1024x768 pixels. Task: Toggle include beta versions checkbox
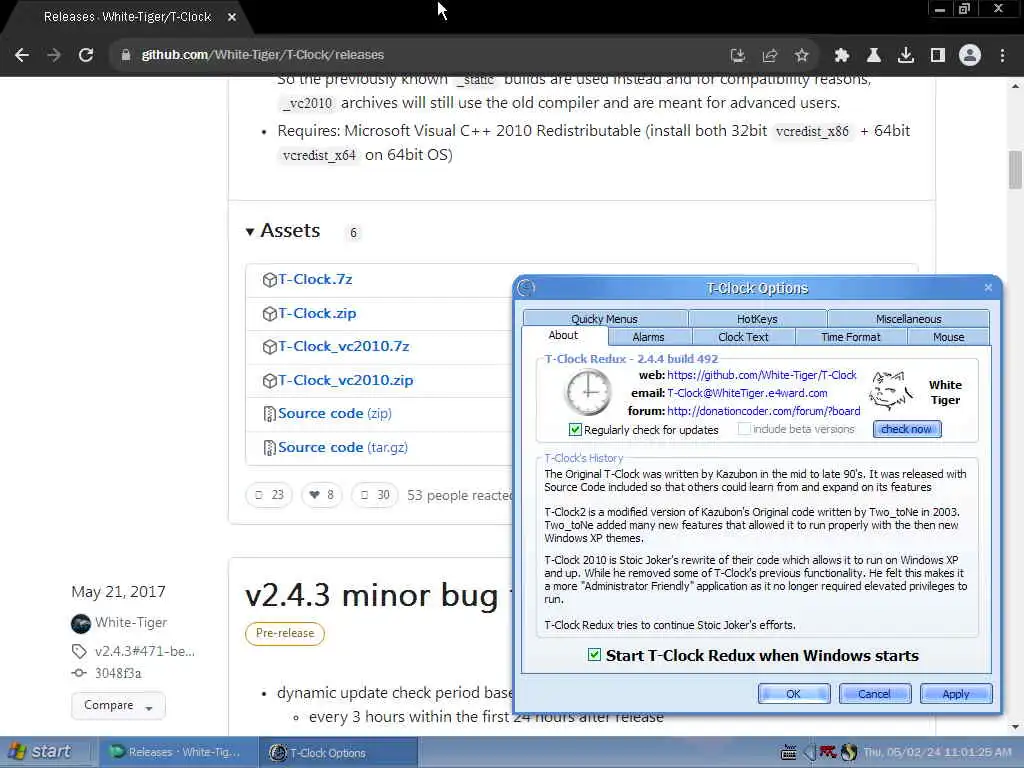pyautogui.click(x=744, y=429)
